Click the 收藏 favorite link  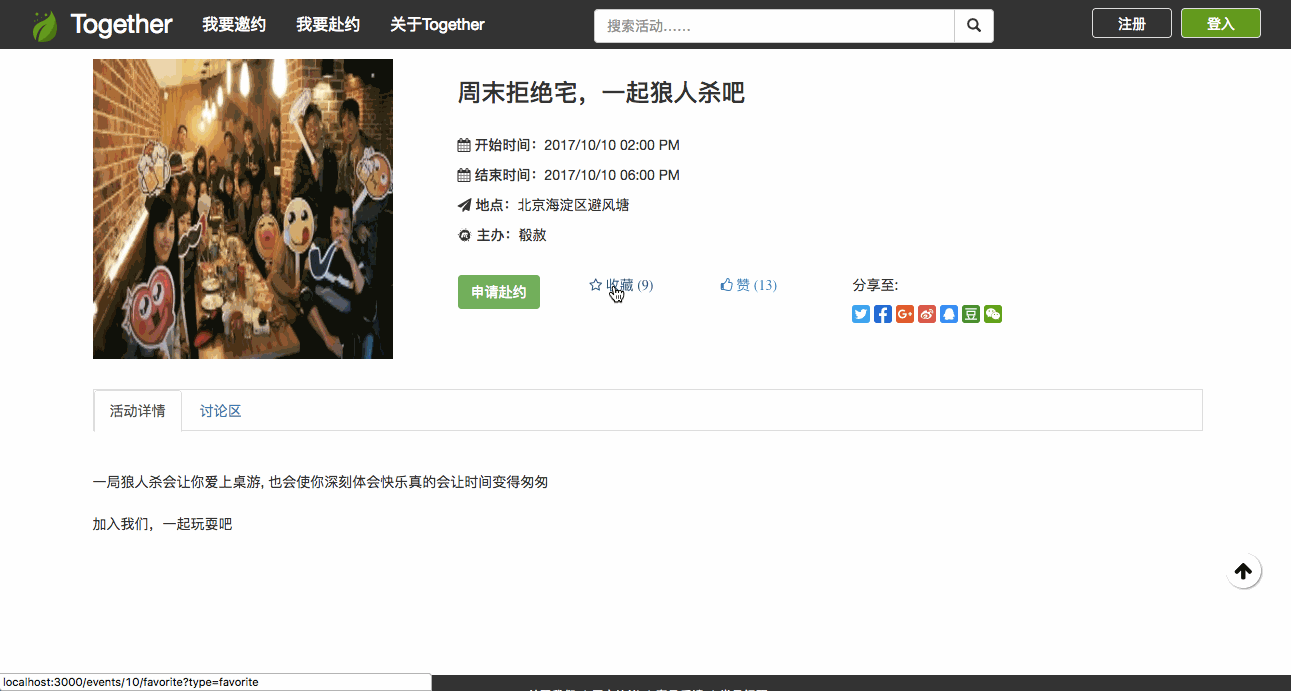click(621, 285)
